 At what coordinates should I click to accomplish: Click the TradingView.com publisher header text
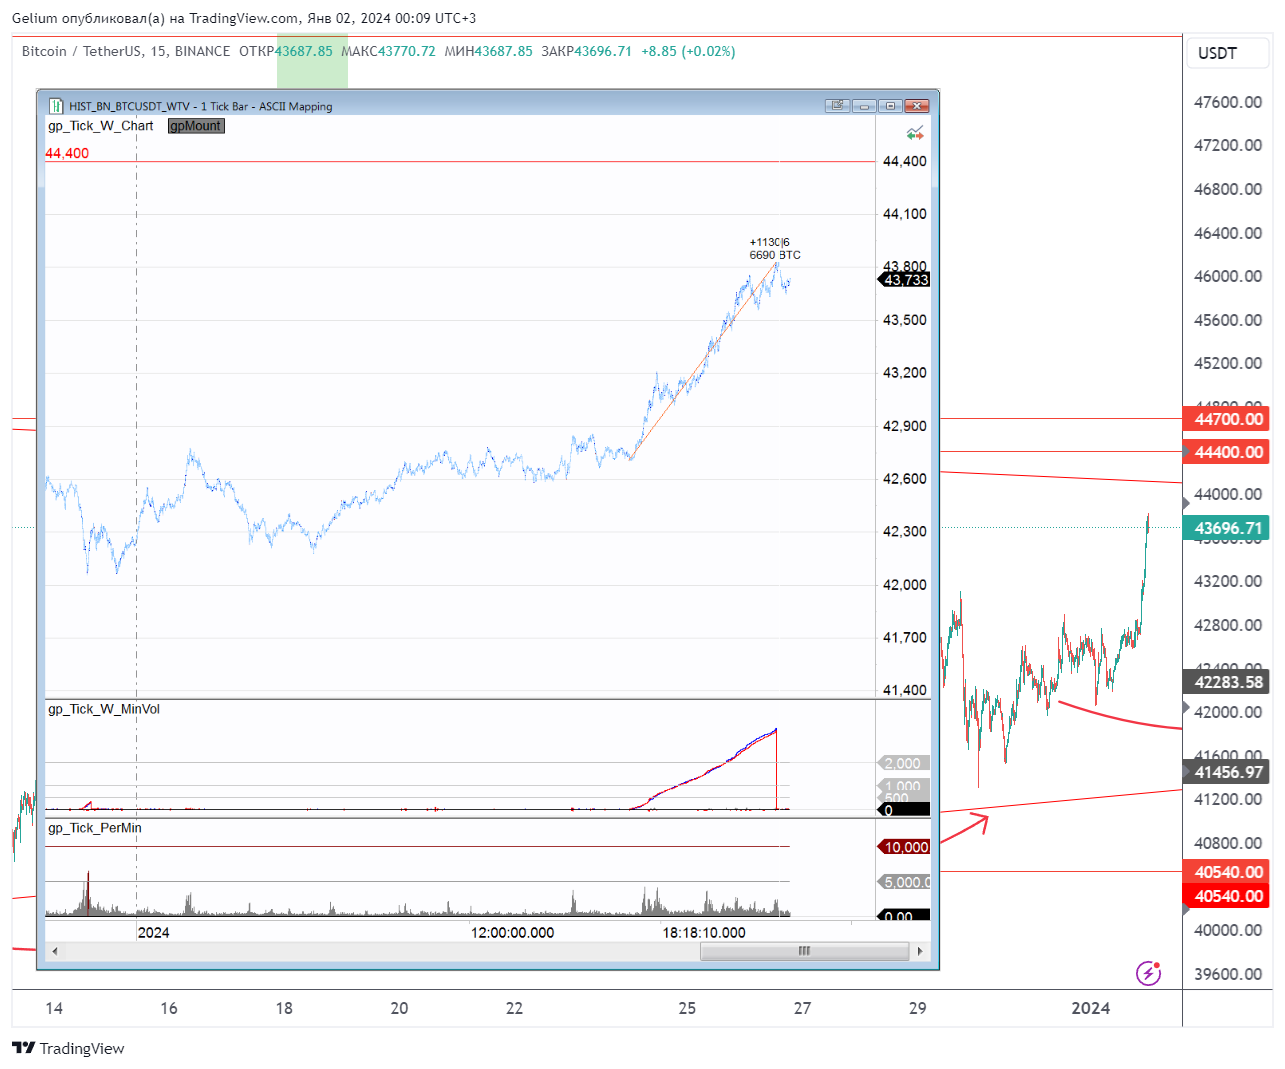click(244, 18)
